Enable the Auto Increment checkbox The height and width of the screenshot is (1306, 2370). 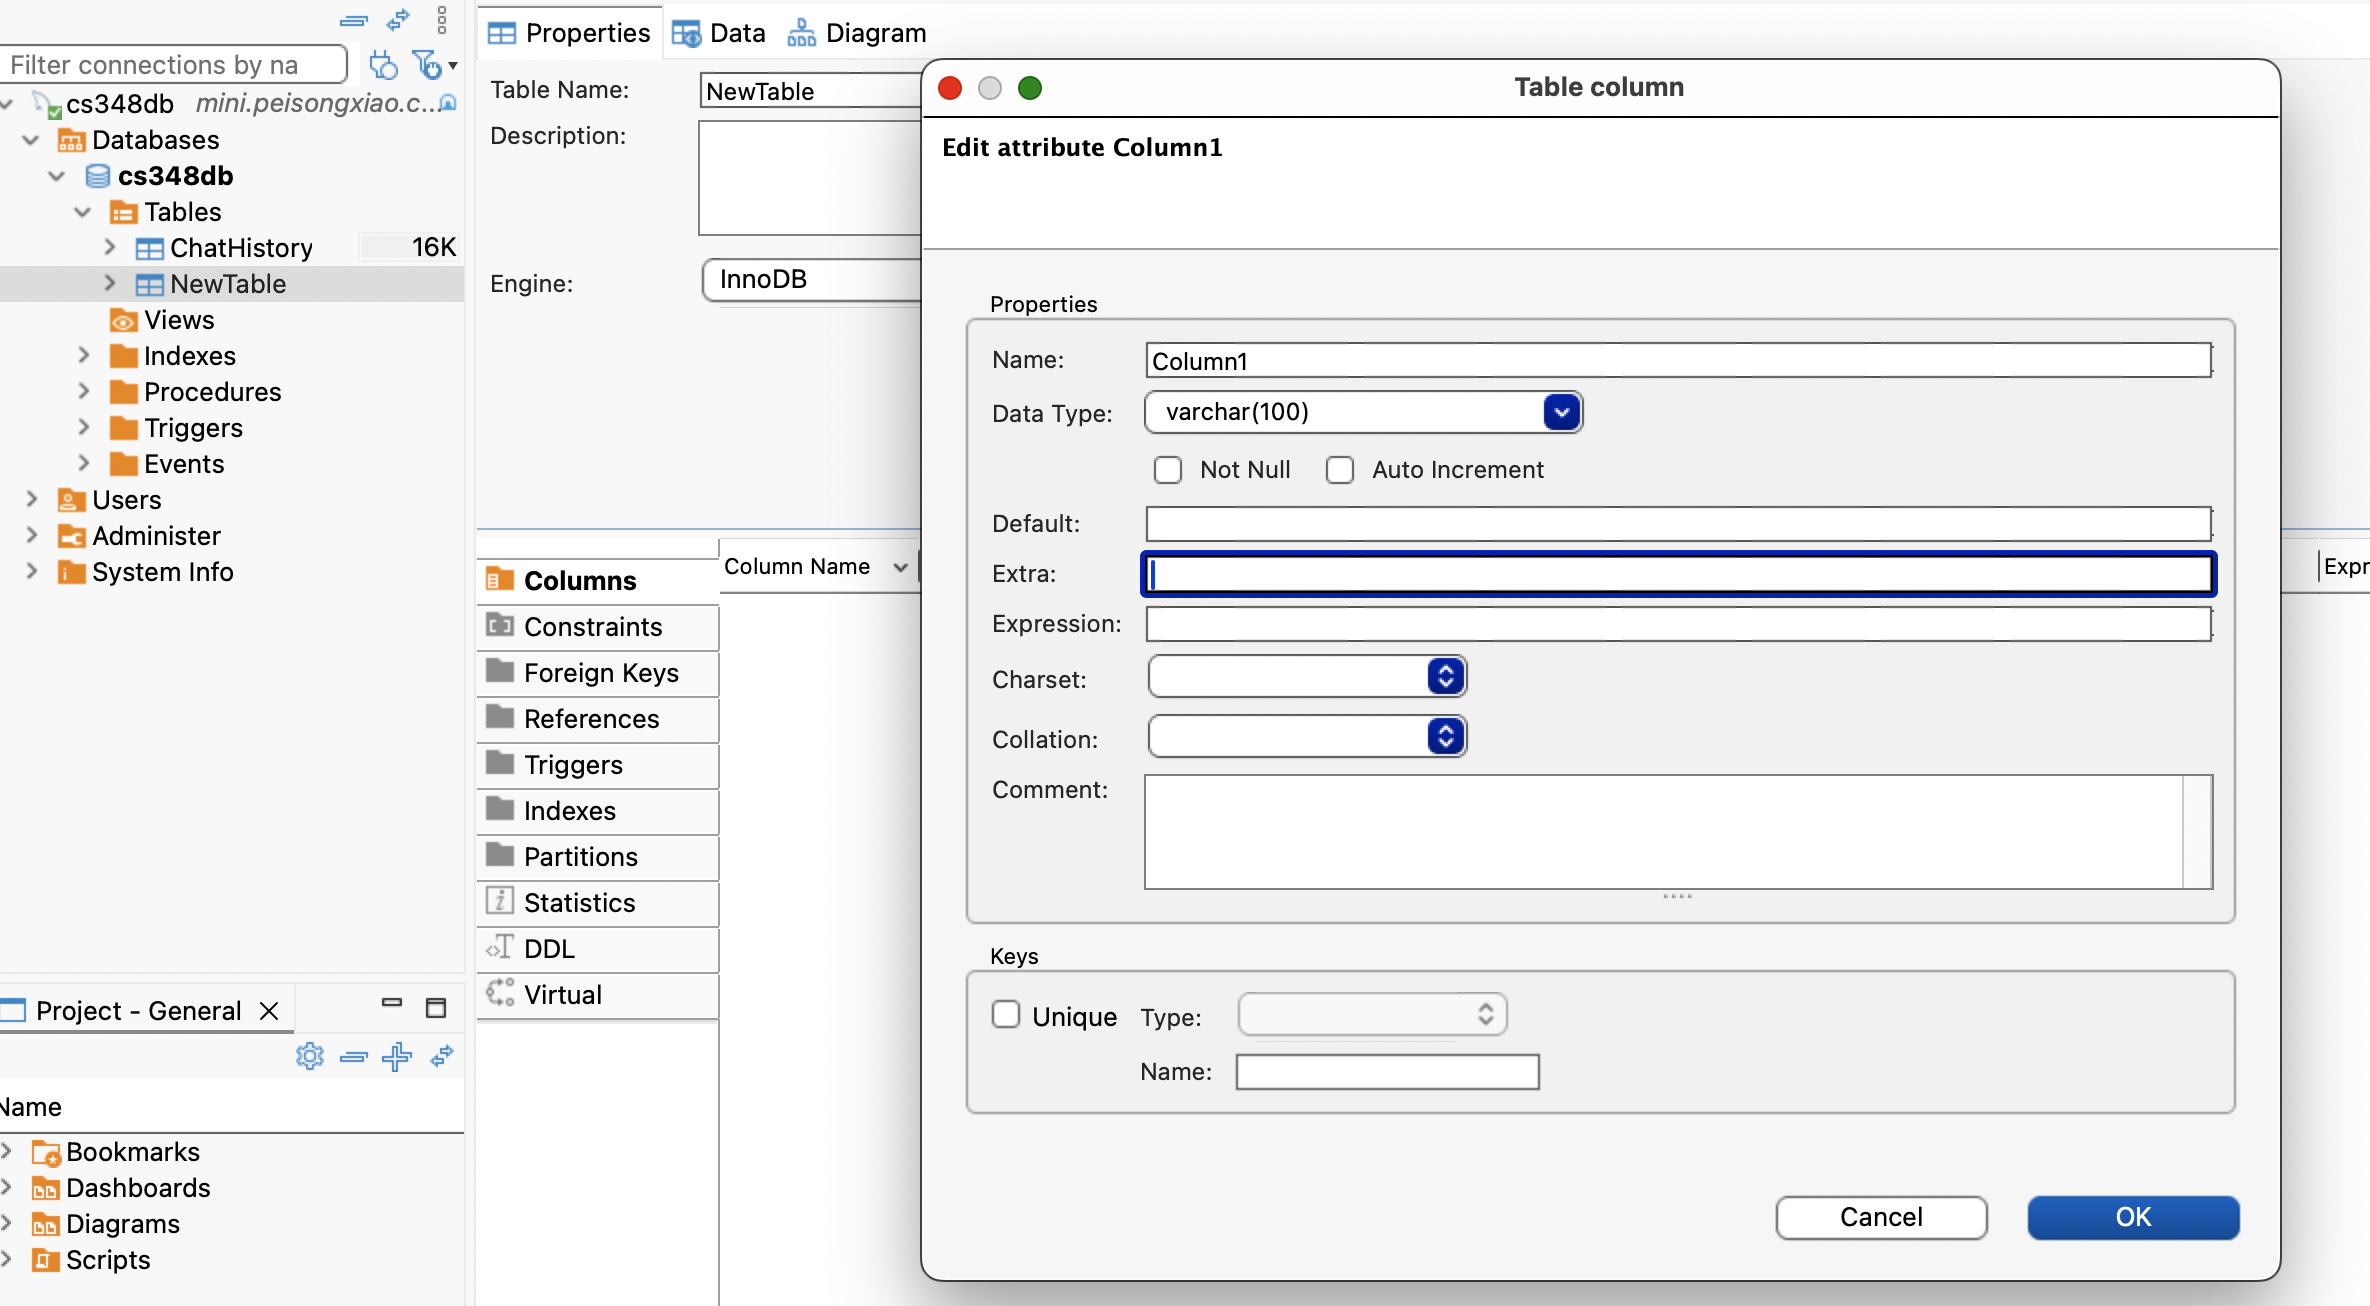click(1340, 470)
